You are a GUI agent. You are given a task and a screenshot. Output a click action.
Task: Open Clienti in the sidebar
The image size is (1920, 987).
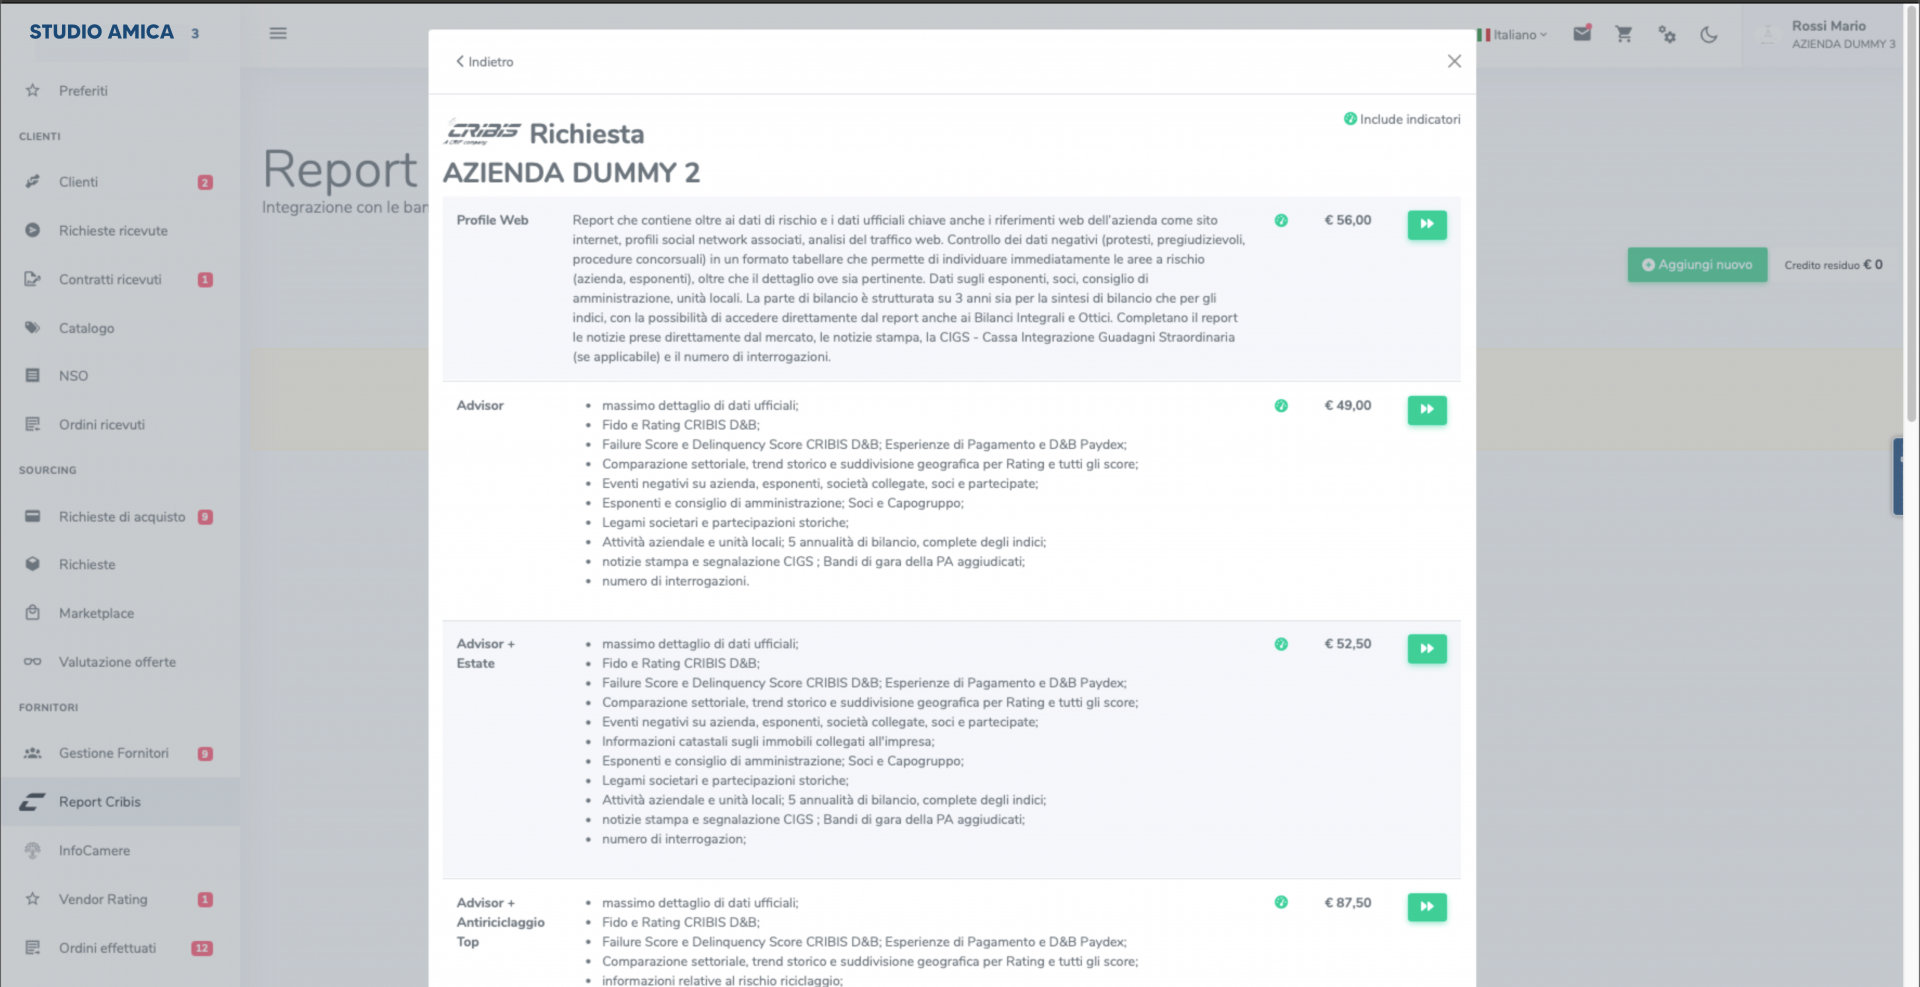point(120,182)
